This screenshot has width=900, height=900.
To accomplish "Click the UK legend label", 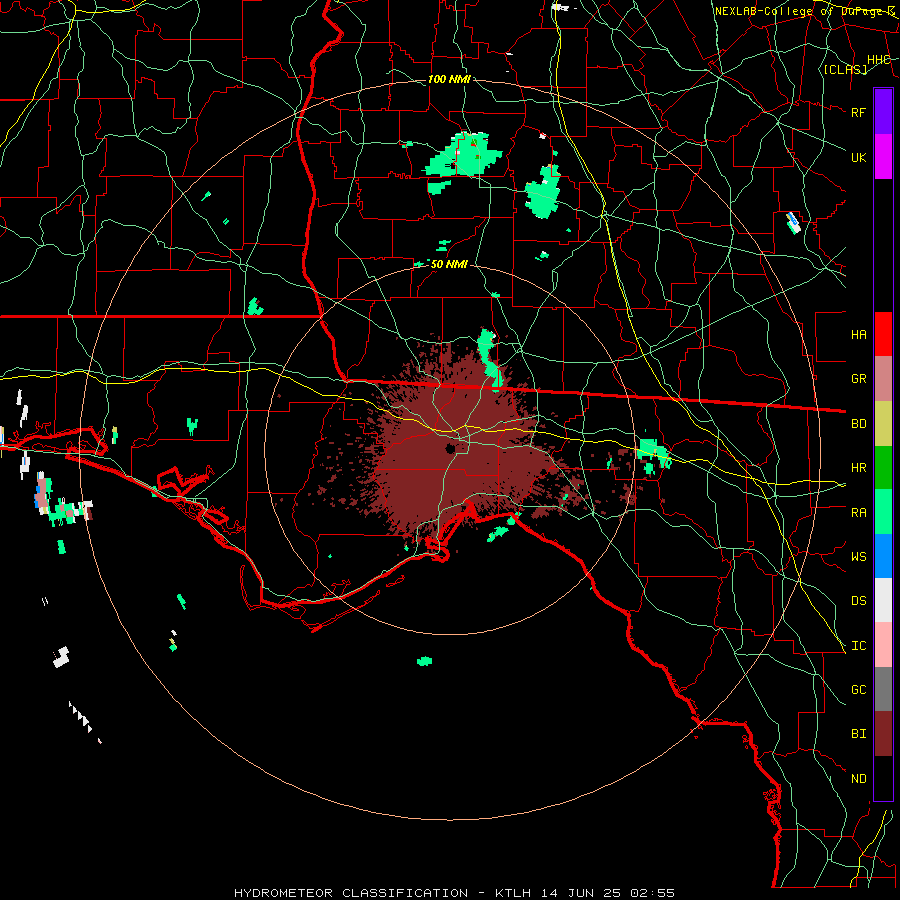I will 859,157.
